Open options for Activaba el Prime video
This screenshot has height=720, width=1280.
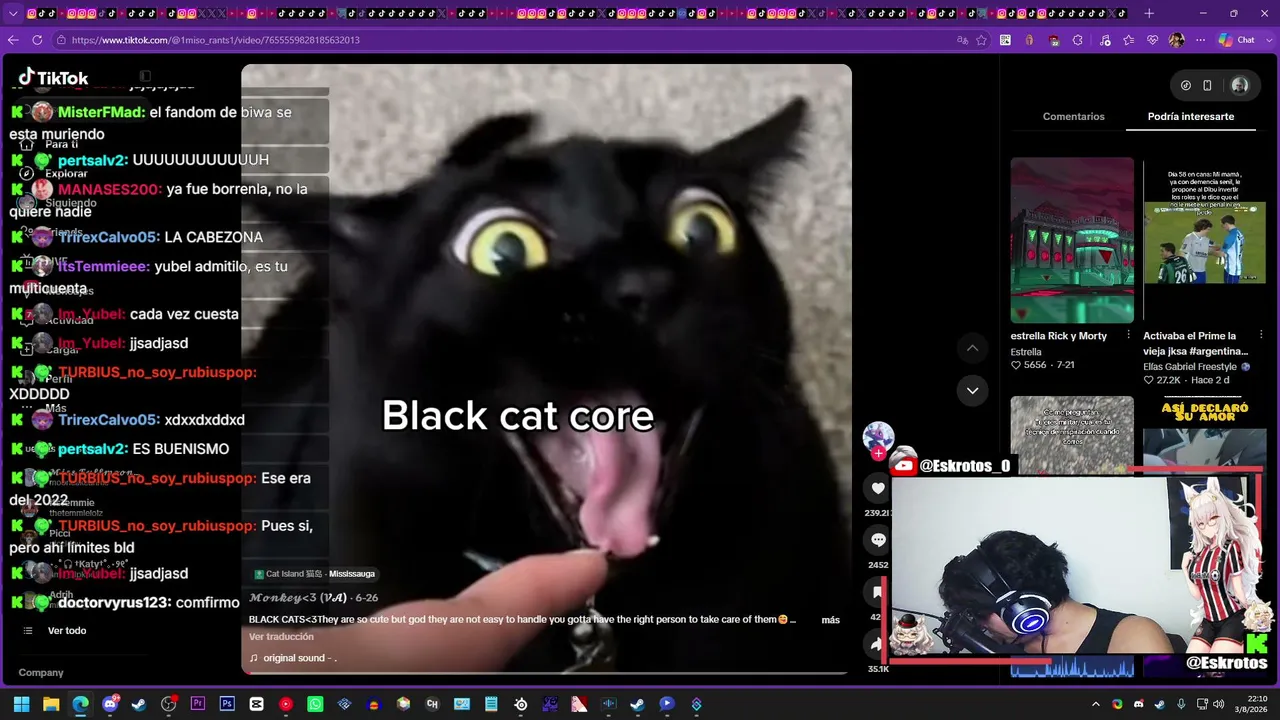click(x=1261, y=335)
